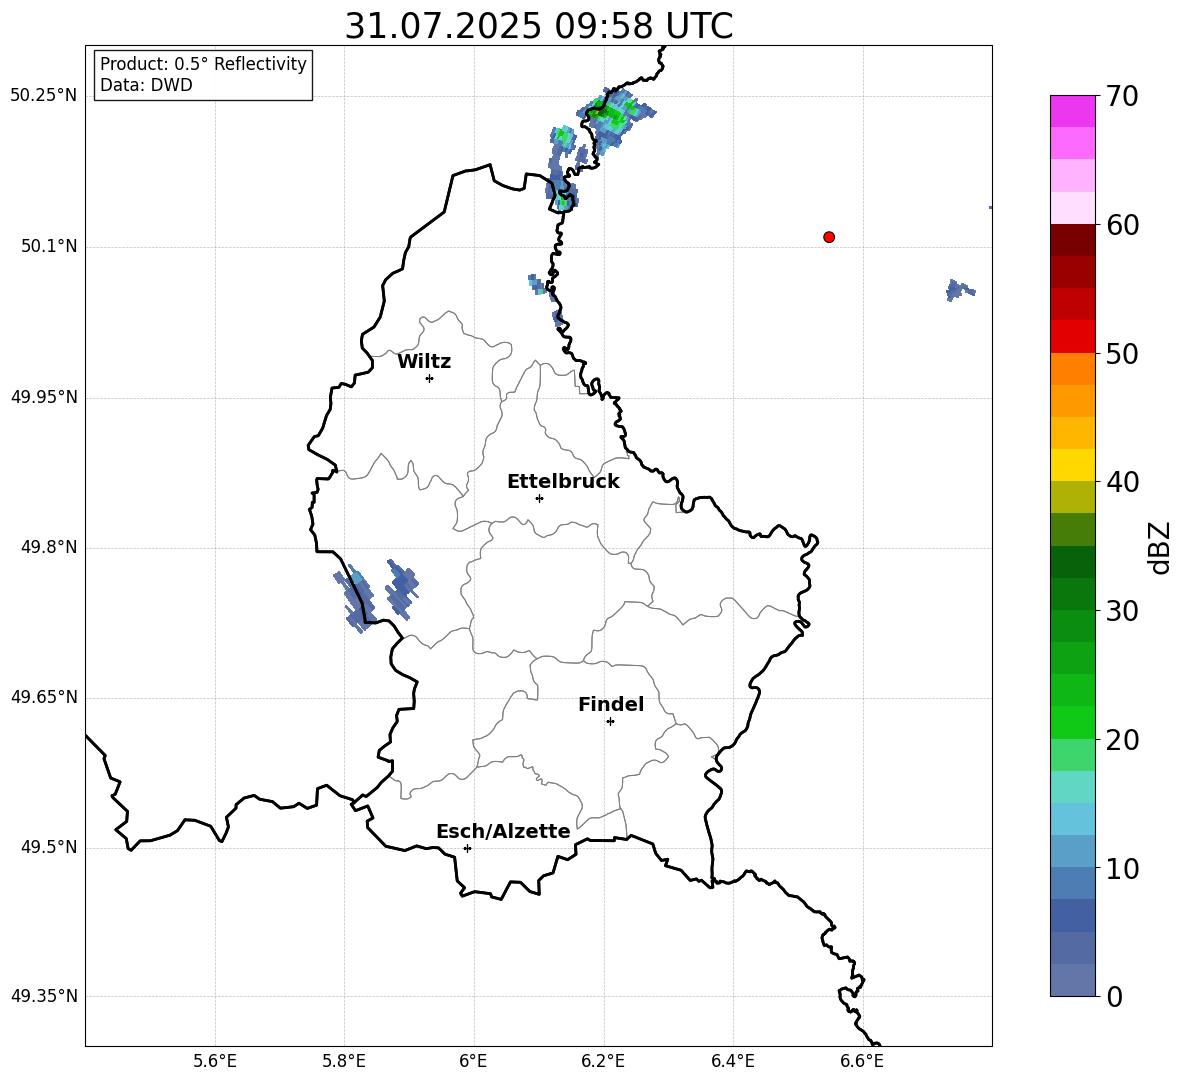Click the Esch/Alzette cross marker
This screenshot has width=1184, height=1081.
[467, 848]
